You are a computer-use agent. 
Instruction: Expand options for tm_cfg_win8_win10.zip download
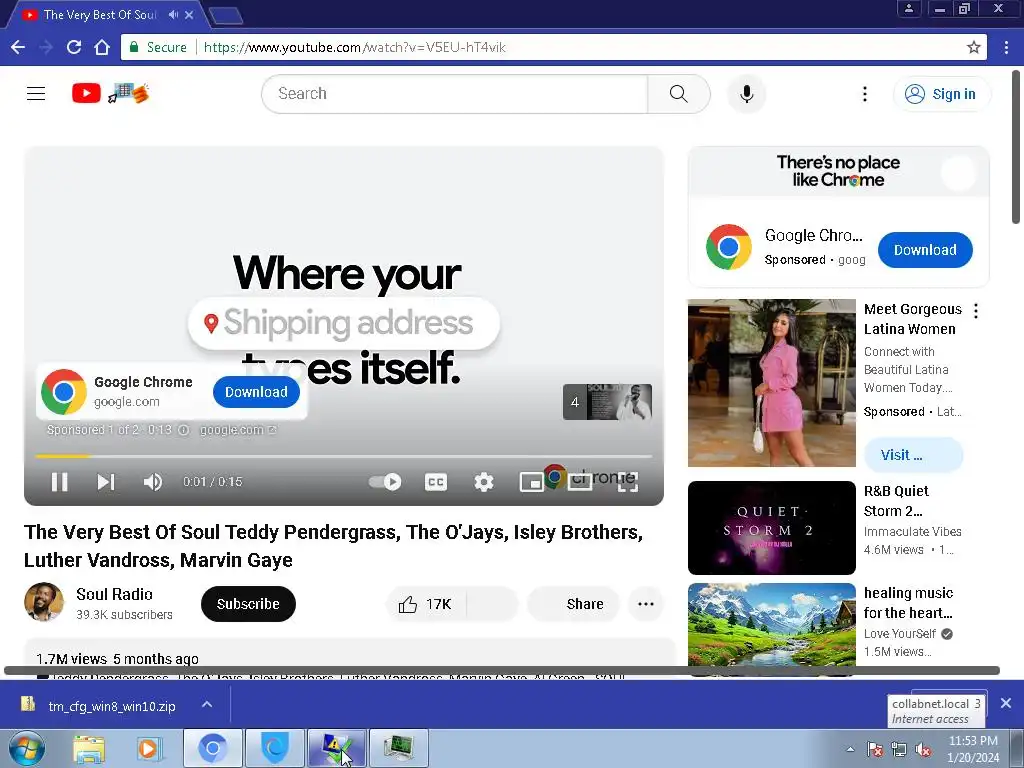pyautogui.click(x=206, y=704)
